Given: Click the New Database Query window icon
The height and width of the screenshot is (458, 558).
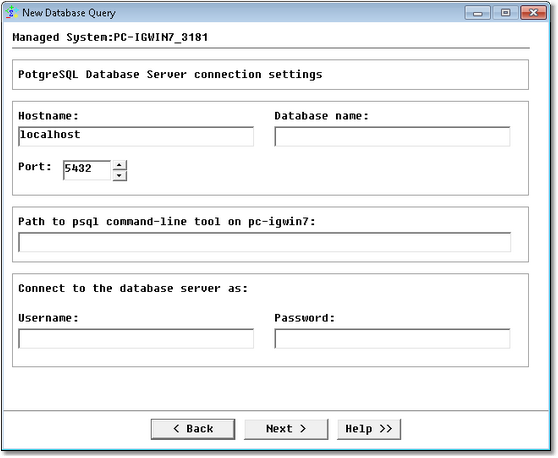Looking at the screenshot, I should [12, 12].
